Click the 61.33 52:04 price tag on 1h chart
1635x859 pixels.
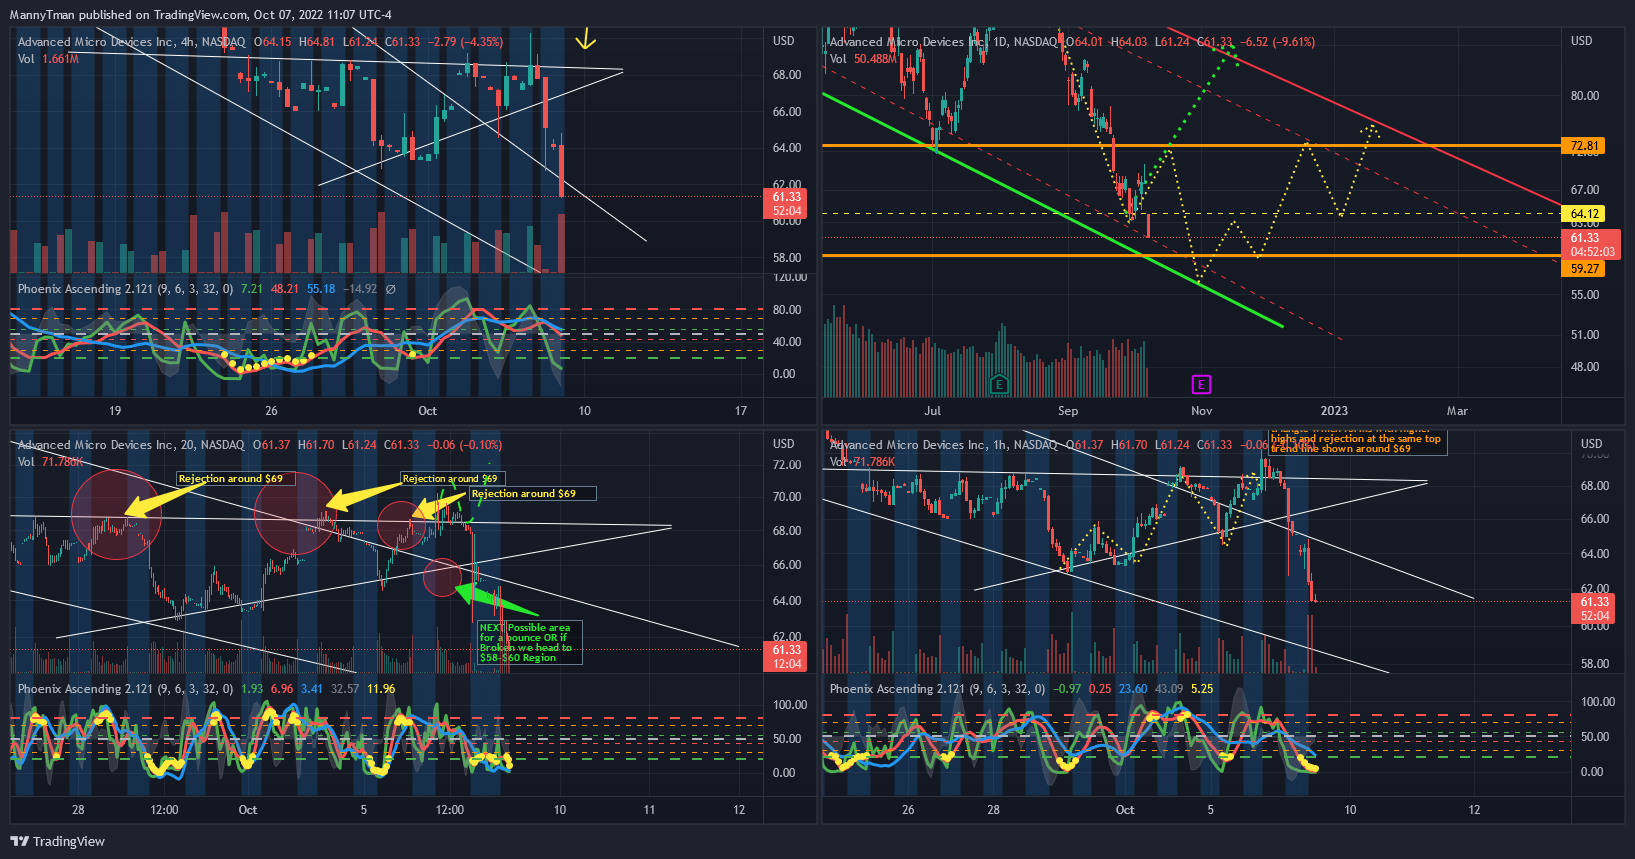click(1594, 609)
